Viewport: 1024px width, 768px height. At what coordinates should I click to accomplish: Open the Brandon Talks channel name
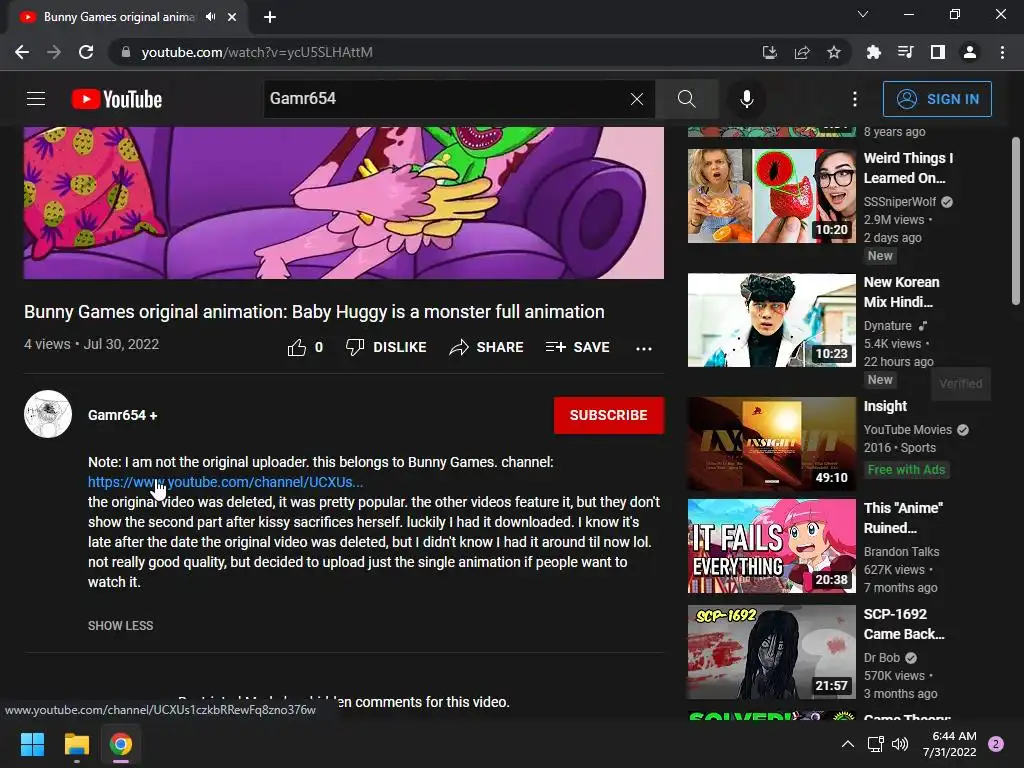click(x=901, y=551)
